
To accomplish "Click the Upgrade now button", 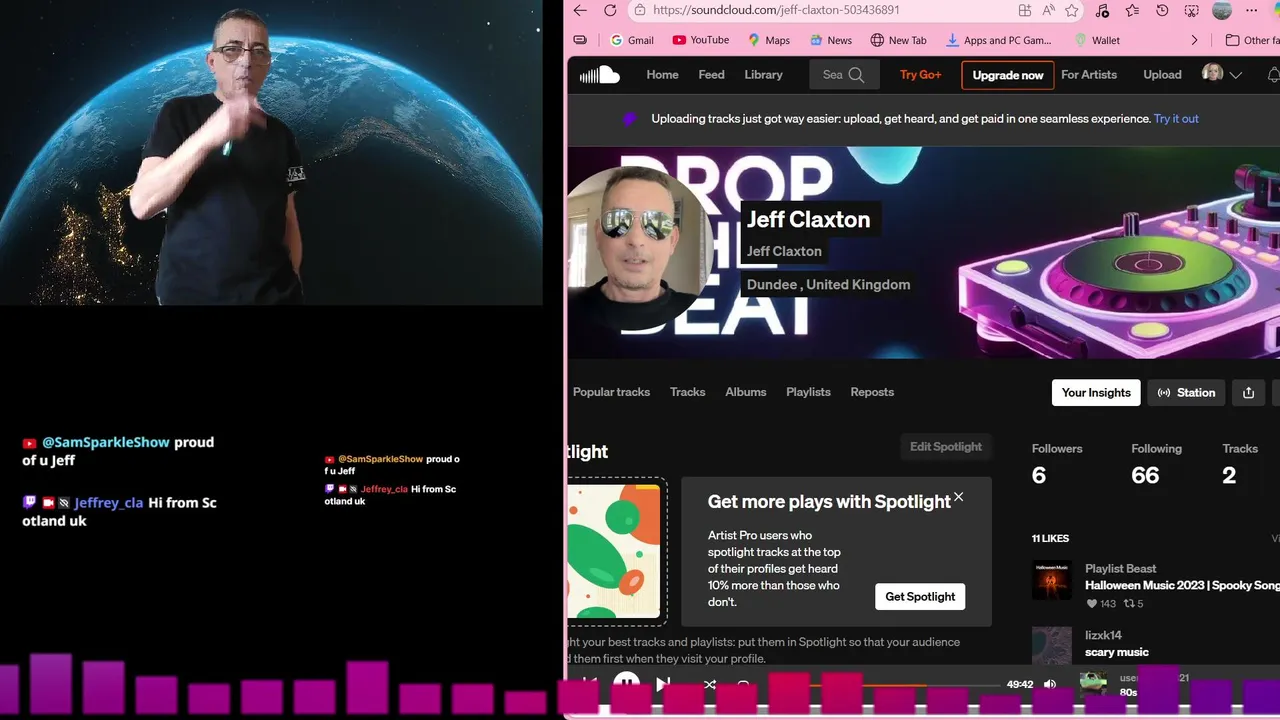I will 1008,75.
